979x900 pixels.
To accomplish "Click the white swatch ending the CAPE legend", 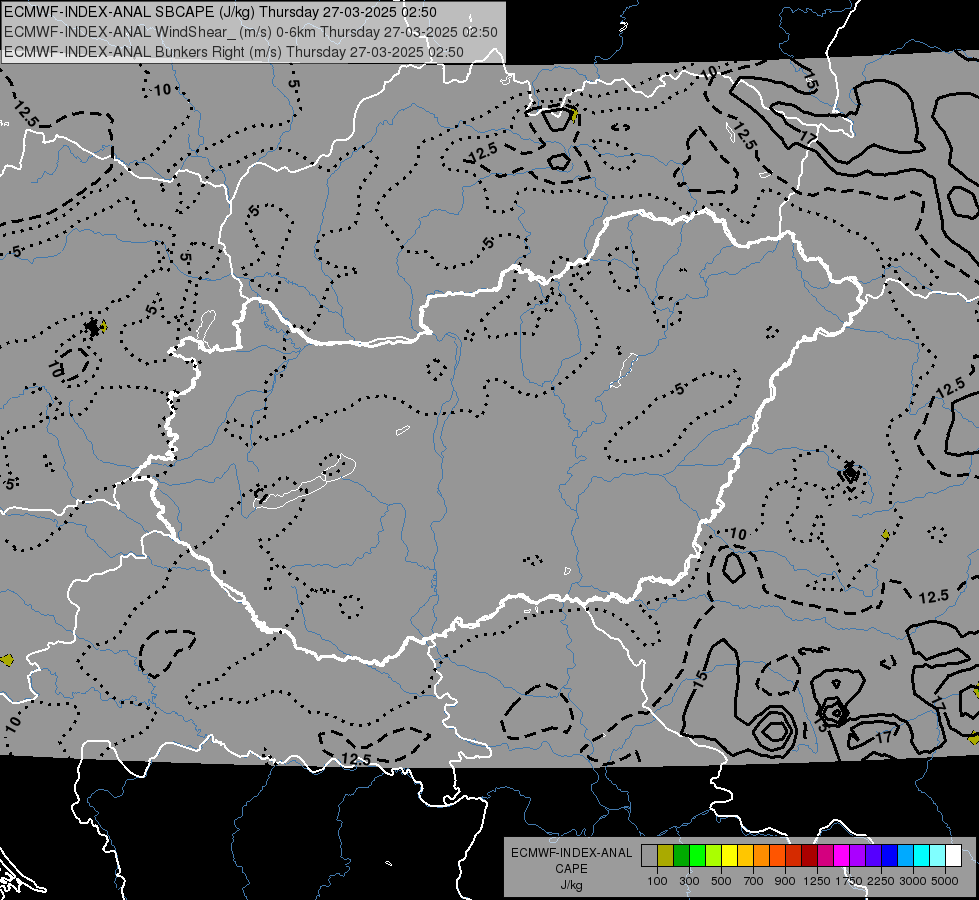I will click(x=954, y=855).
